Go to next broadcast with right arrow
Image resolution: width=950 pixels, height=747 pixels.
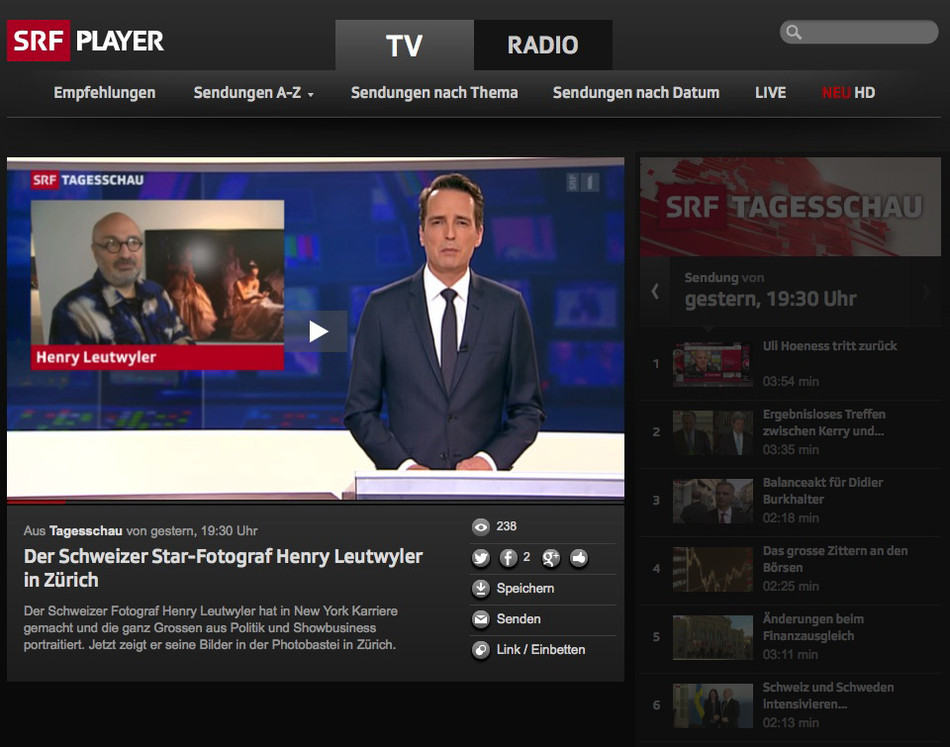[926, 291]
